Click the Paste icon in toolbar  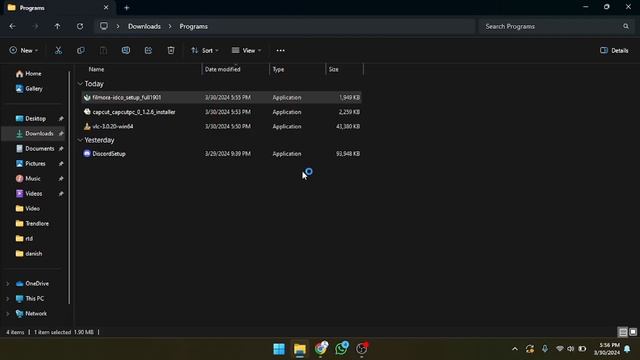pyautogui.click(x=103, y=50)
